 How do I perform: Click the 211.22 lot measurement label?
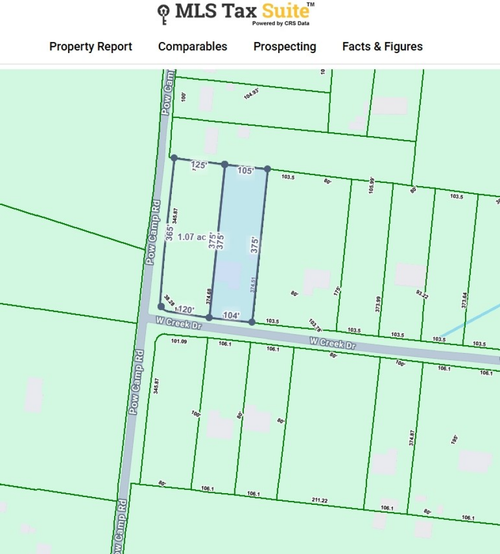[x=319, y=500]
